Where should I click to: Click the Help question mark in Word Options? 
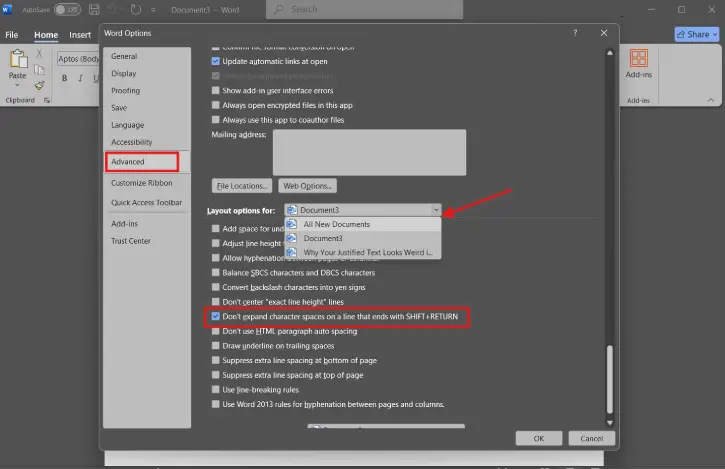coord(575,33)
